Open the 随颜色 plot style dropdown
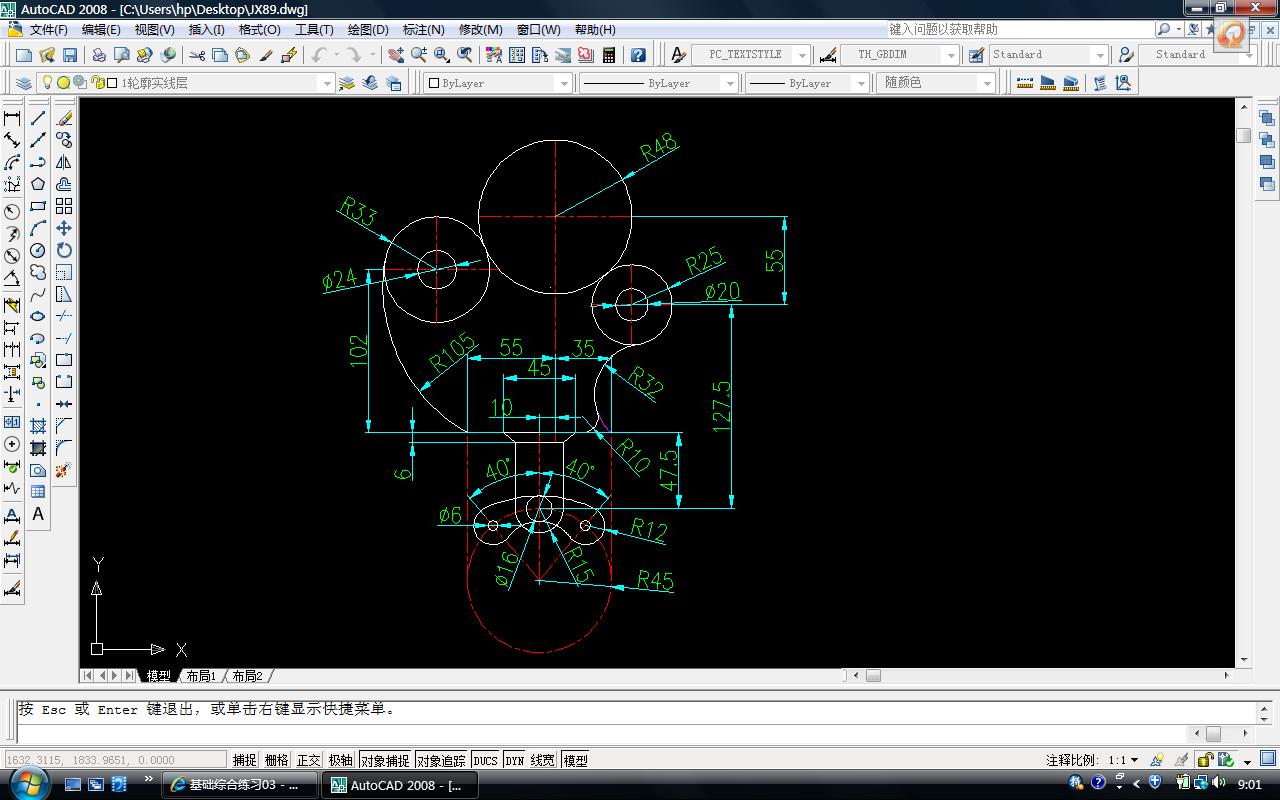The height and width of the screenshot is (800, 1280). tap(937, 83)
